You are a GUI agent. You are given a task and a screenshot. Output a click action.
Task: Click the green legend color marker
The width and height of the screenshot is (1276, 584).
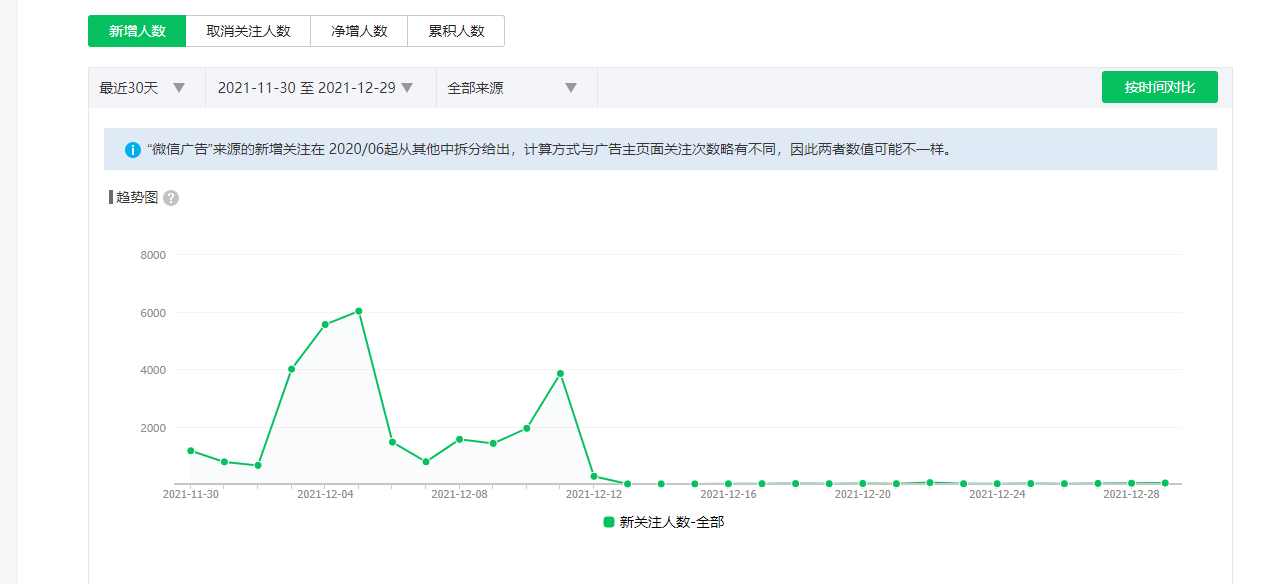(x=609, y=522)
